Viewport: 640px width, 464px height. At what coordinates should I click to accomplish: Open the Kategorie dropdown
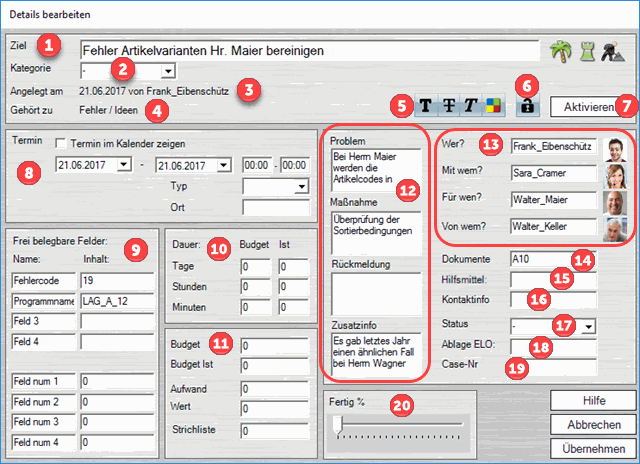point(167,71)
